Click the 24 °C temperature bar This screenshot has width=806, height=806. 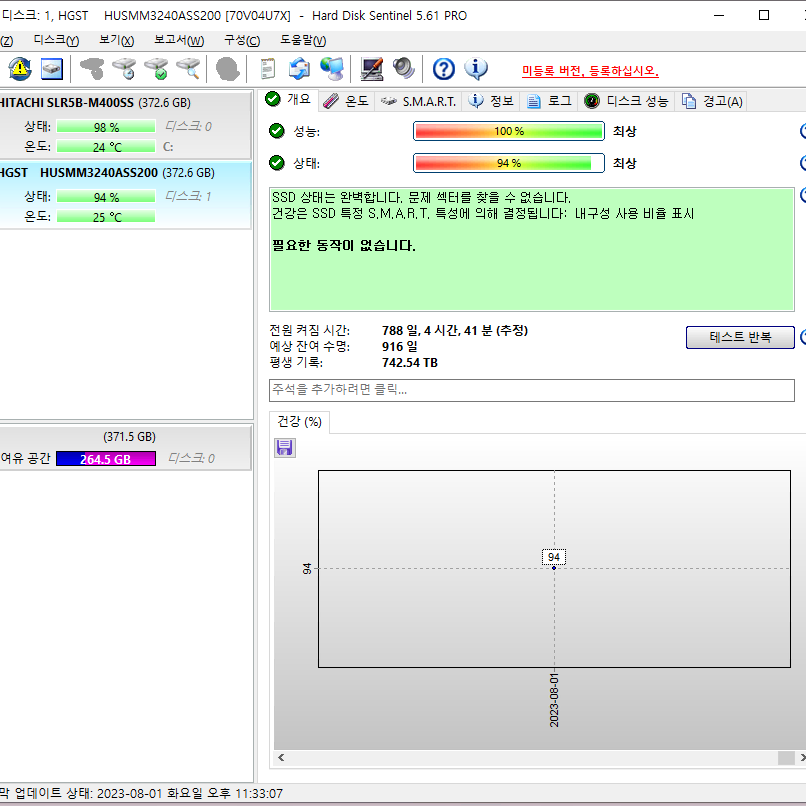[106, 147]
